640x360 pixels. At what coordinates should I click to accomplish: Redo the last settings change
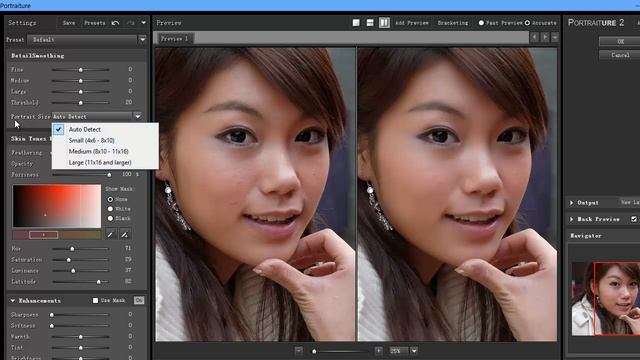point(131,23)
